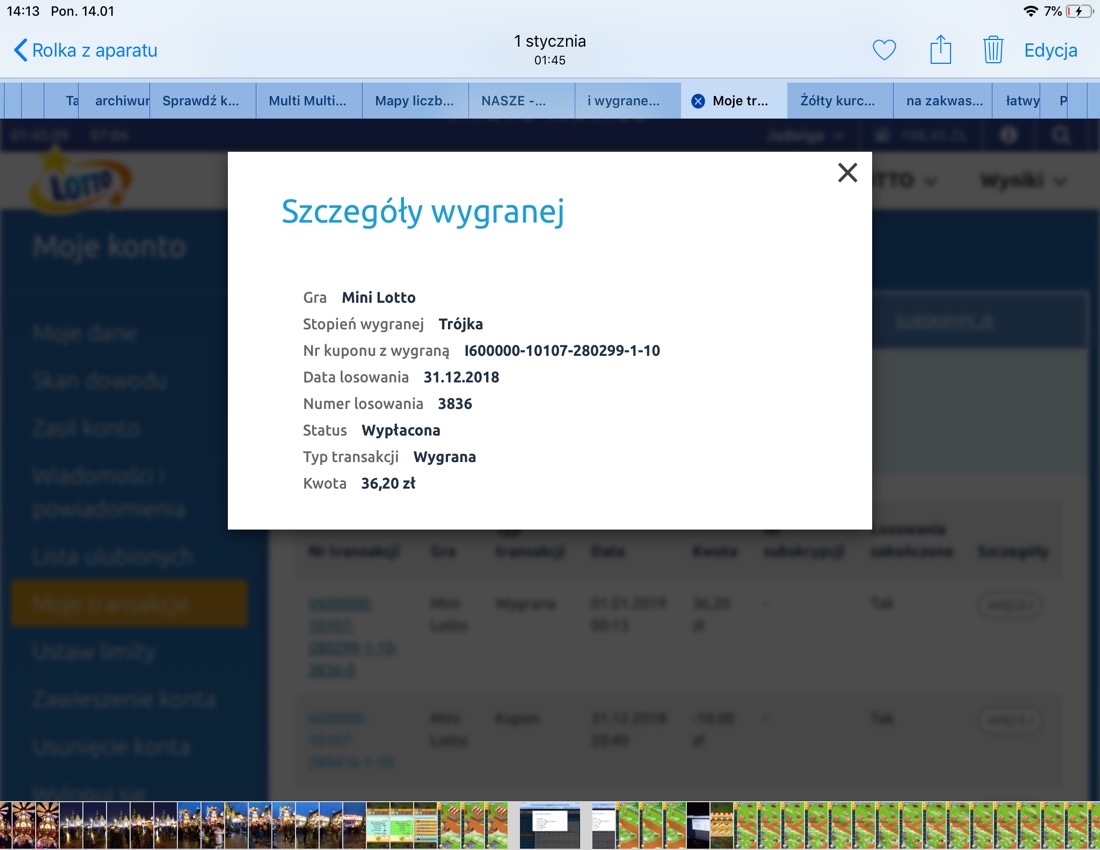Click the blurred search magnifier icon
Screen dimensions: 1100x850
[1061, 135]
